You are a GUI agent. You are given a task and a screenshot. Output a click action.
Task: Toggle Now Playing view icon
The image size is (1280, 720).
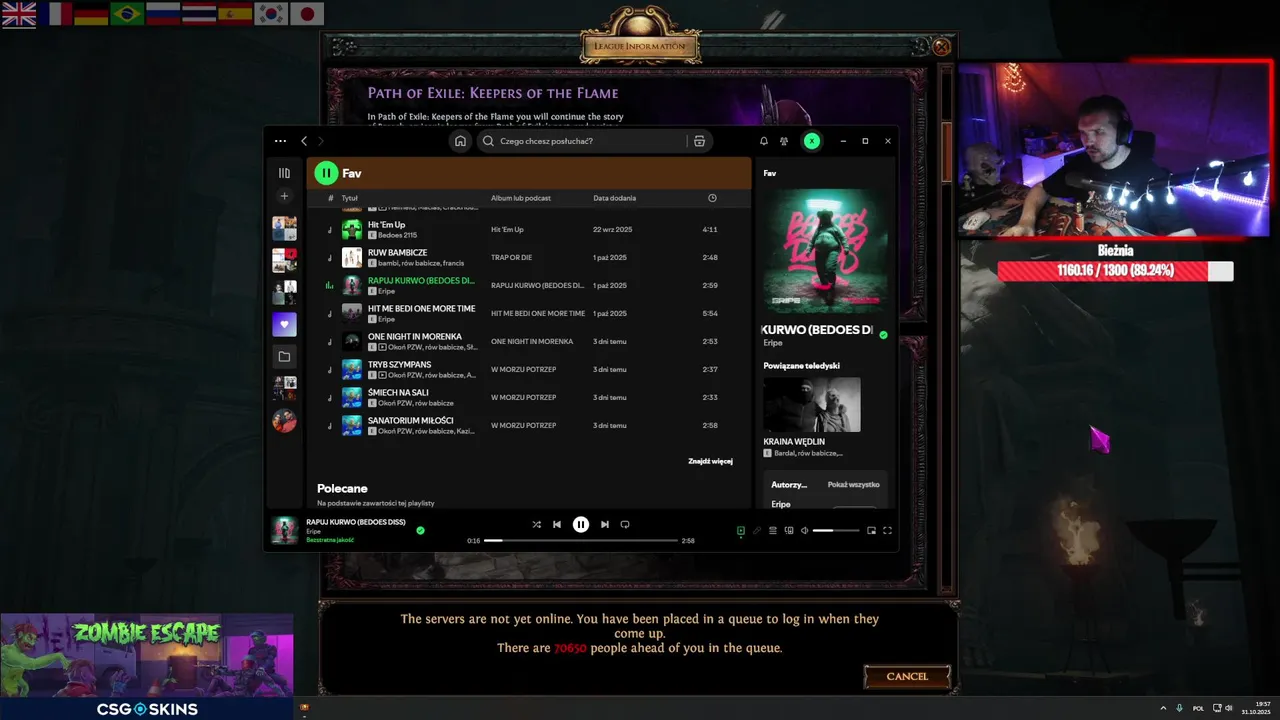click(741, 531)
